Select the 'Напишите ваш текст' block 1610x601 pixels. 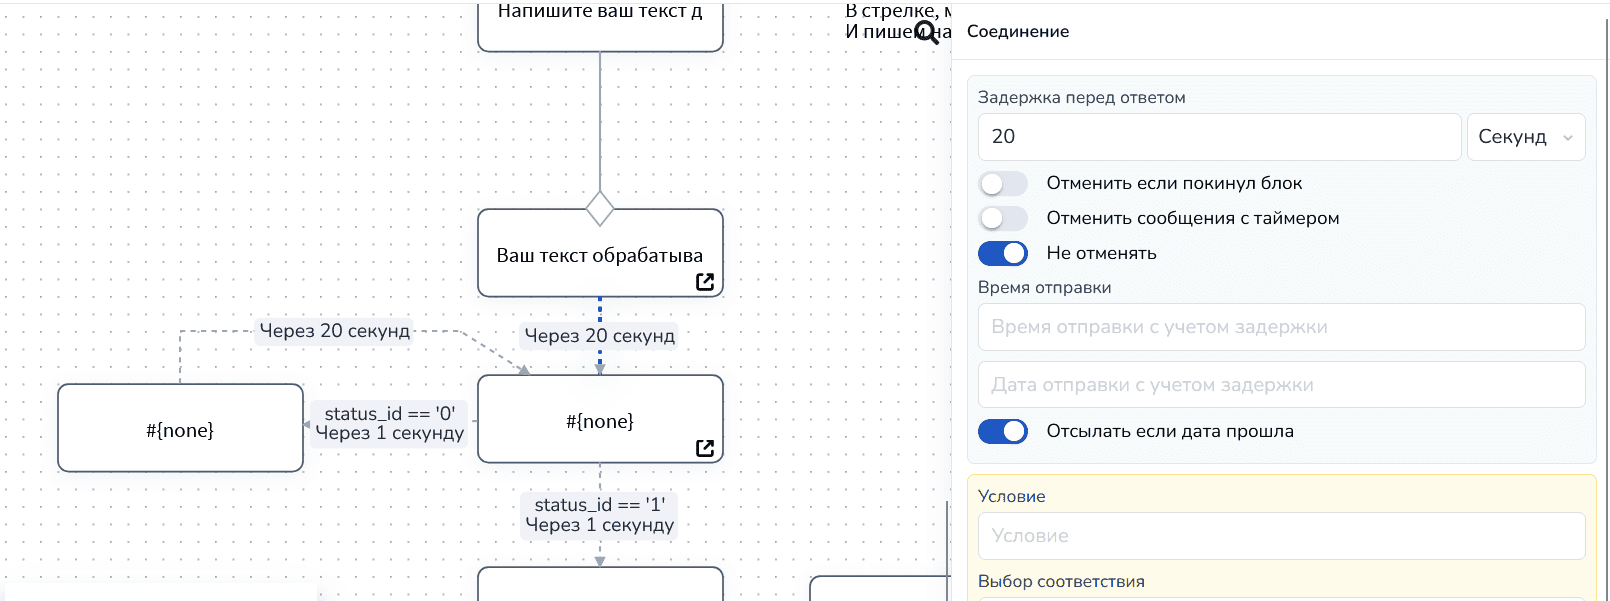click(x=600, y=25)
